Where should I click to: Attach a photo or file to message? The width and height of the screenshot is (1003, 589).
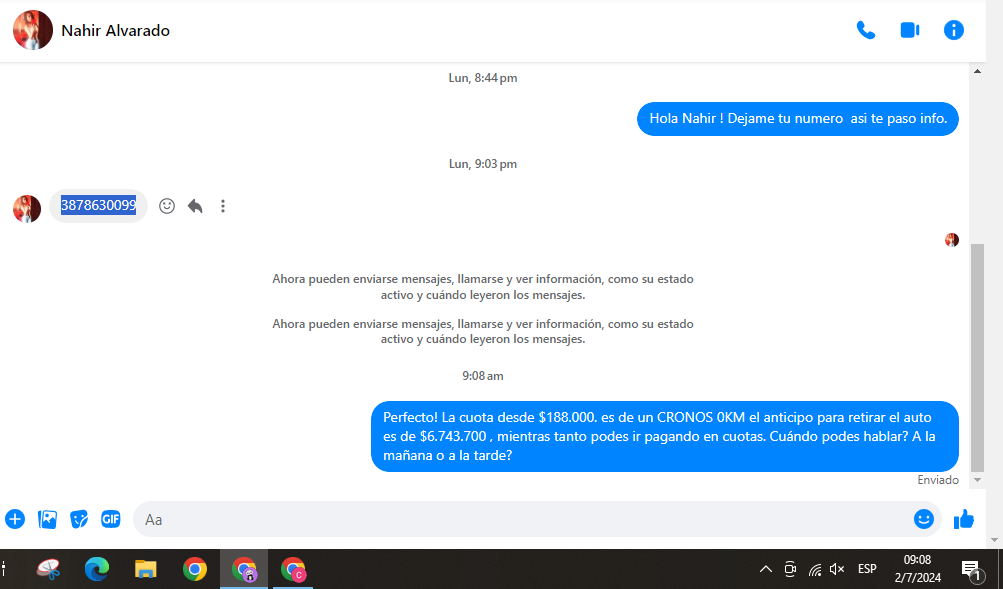47,519
